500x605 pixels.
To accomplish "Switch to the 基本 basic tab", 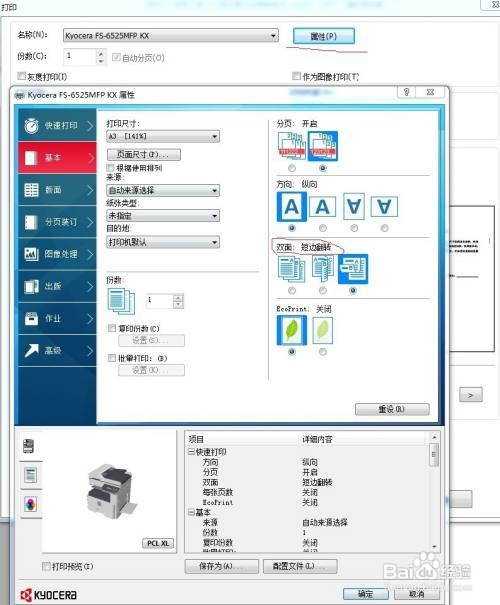I will (57, 157).
